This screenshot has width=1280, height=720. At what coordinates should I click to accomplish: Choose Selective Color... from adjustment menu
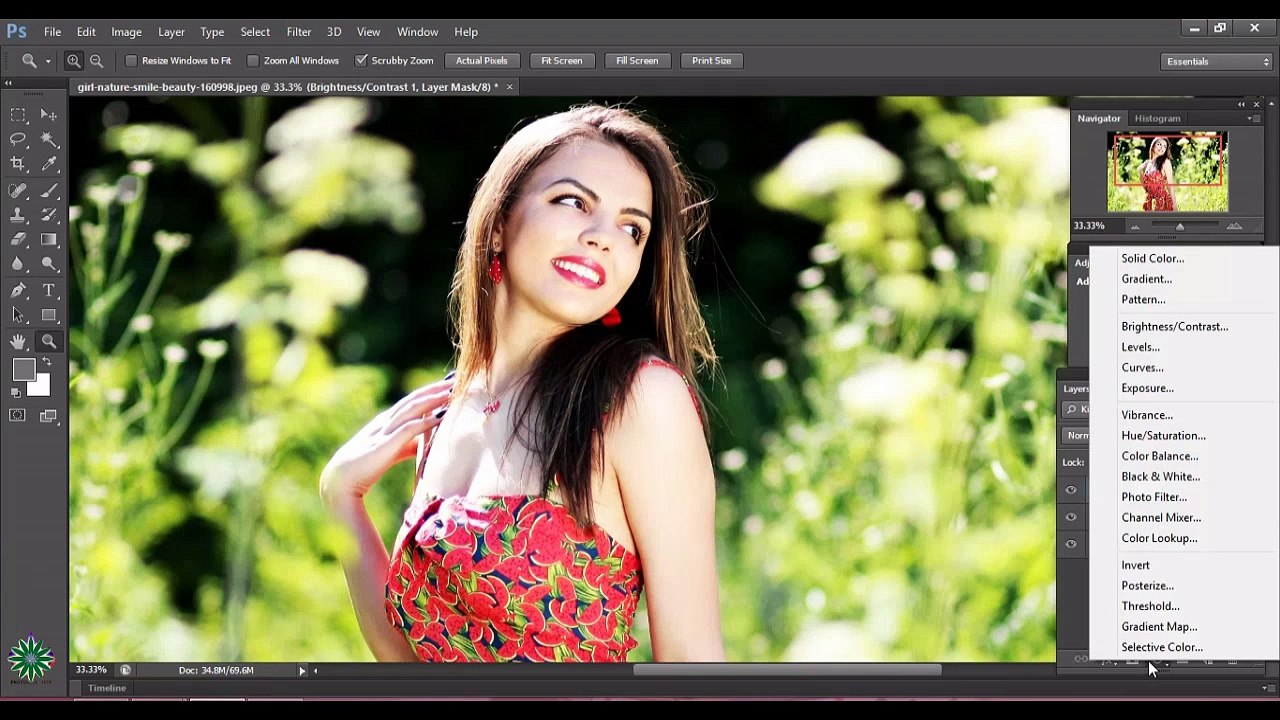[x=1162, y=648]
